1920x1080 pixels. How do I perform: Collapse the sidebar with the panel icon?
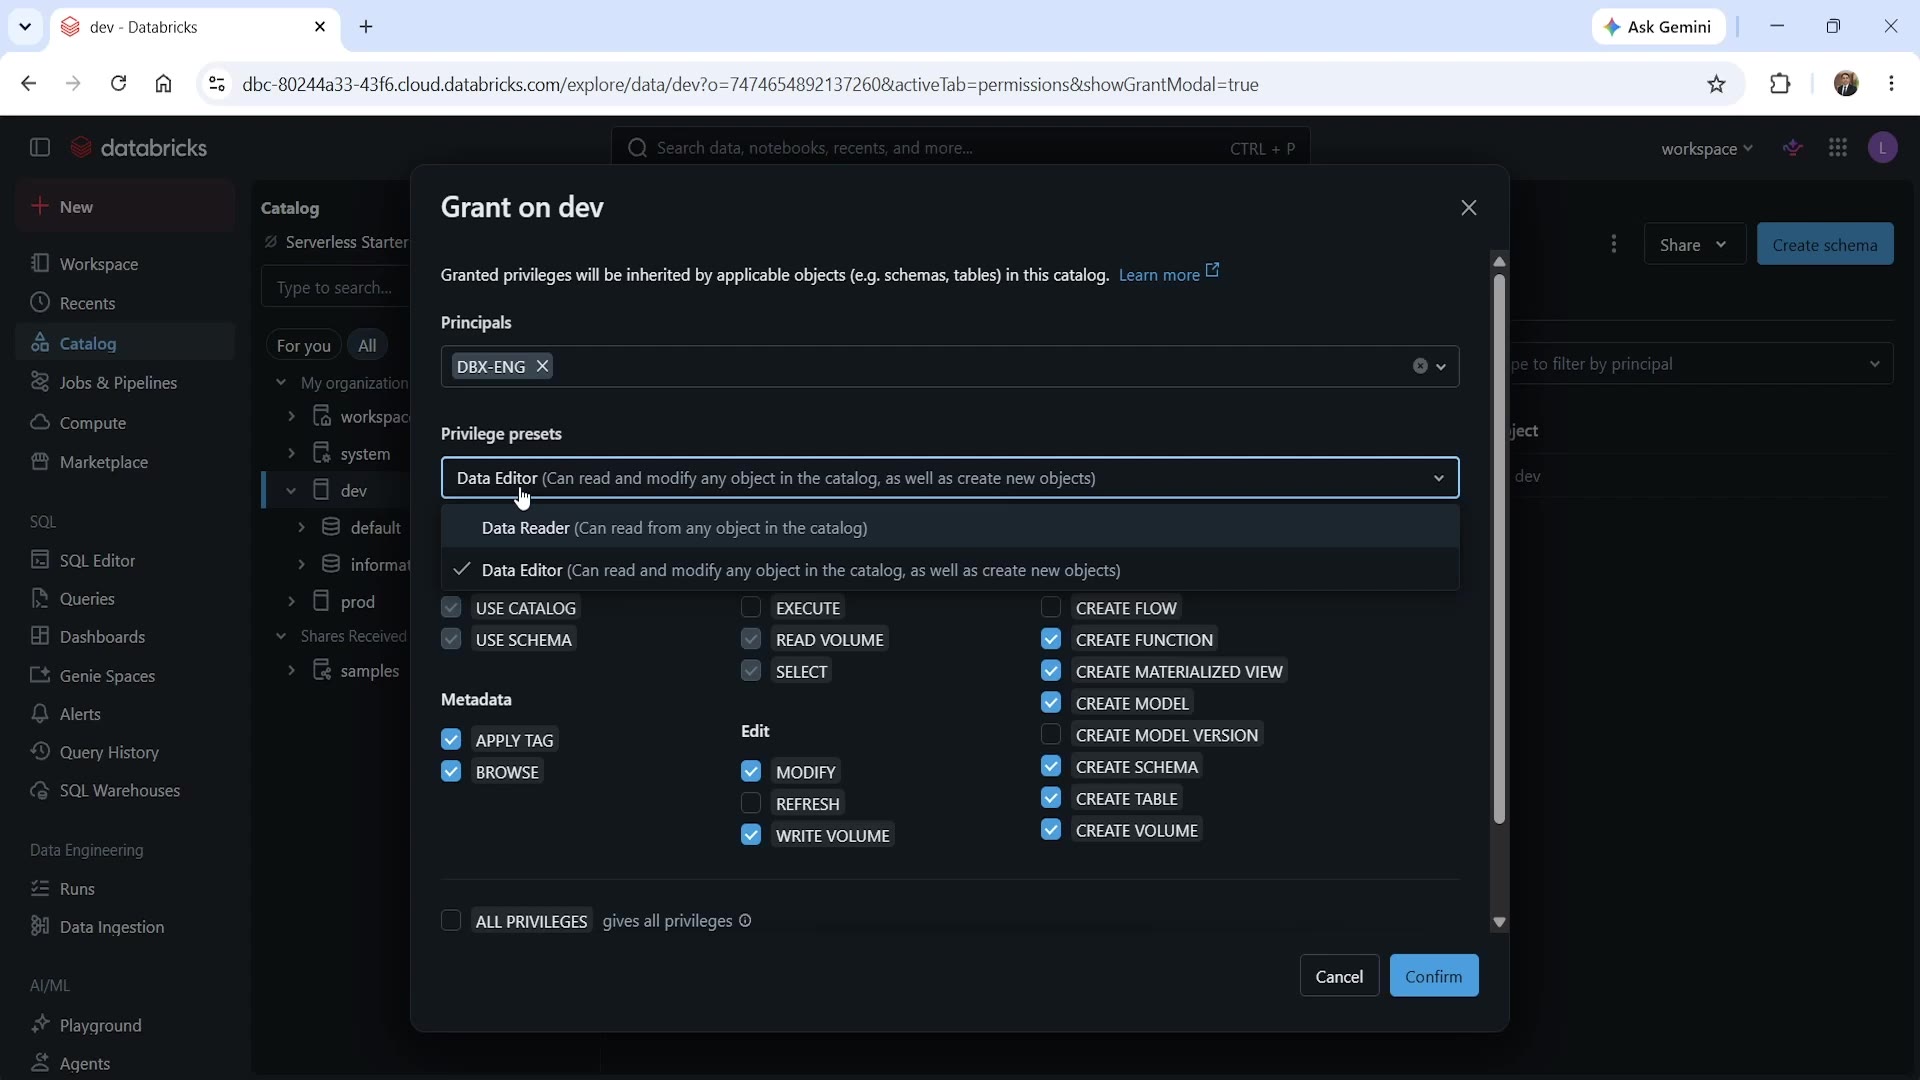pos(40,148)
